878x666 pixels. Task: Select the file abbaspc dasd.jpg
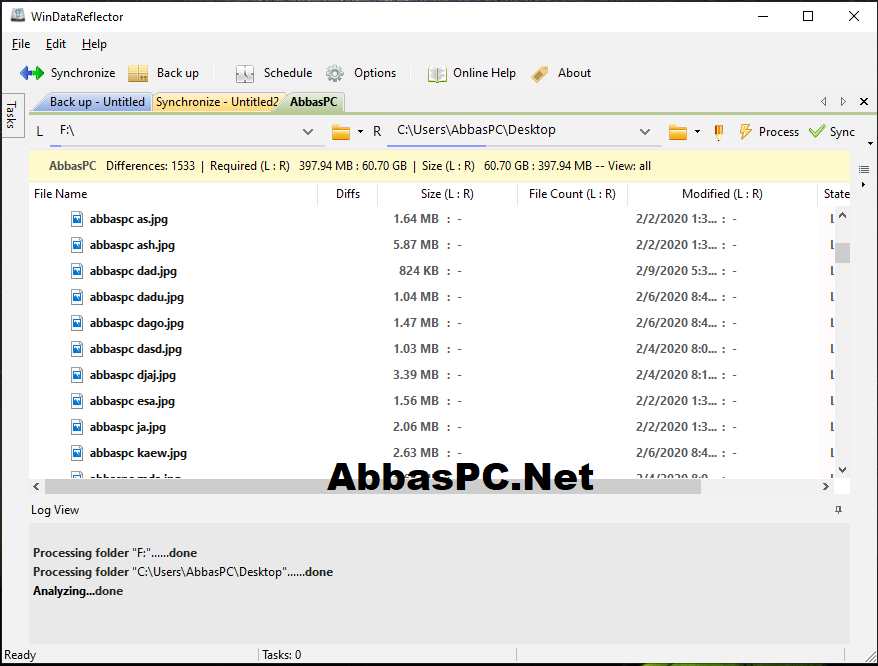pos(136,350)
